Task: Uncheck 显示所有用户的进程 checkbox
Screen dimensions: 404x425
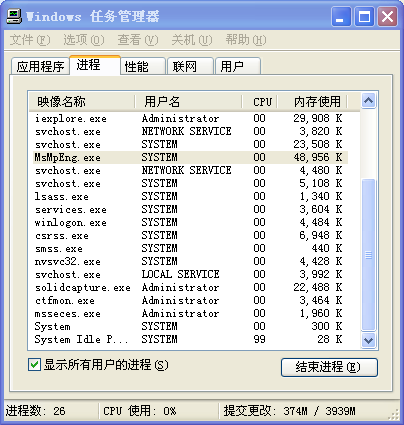Action: point(34,365)
